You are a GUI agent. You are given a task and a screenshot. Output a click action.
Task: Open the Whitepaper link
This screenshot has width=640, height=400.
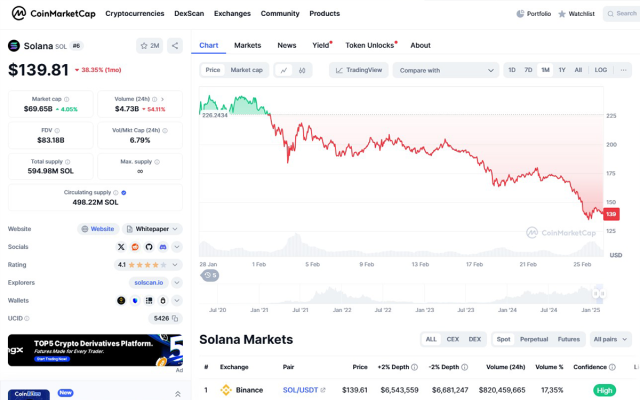[x=152, y=228]
